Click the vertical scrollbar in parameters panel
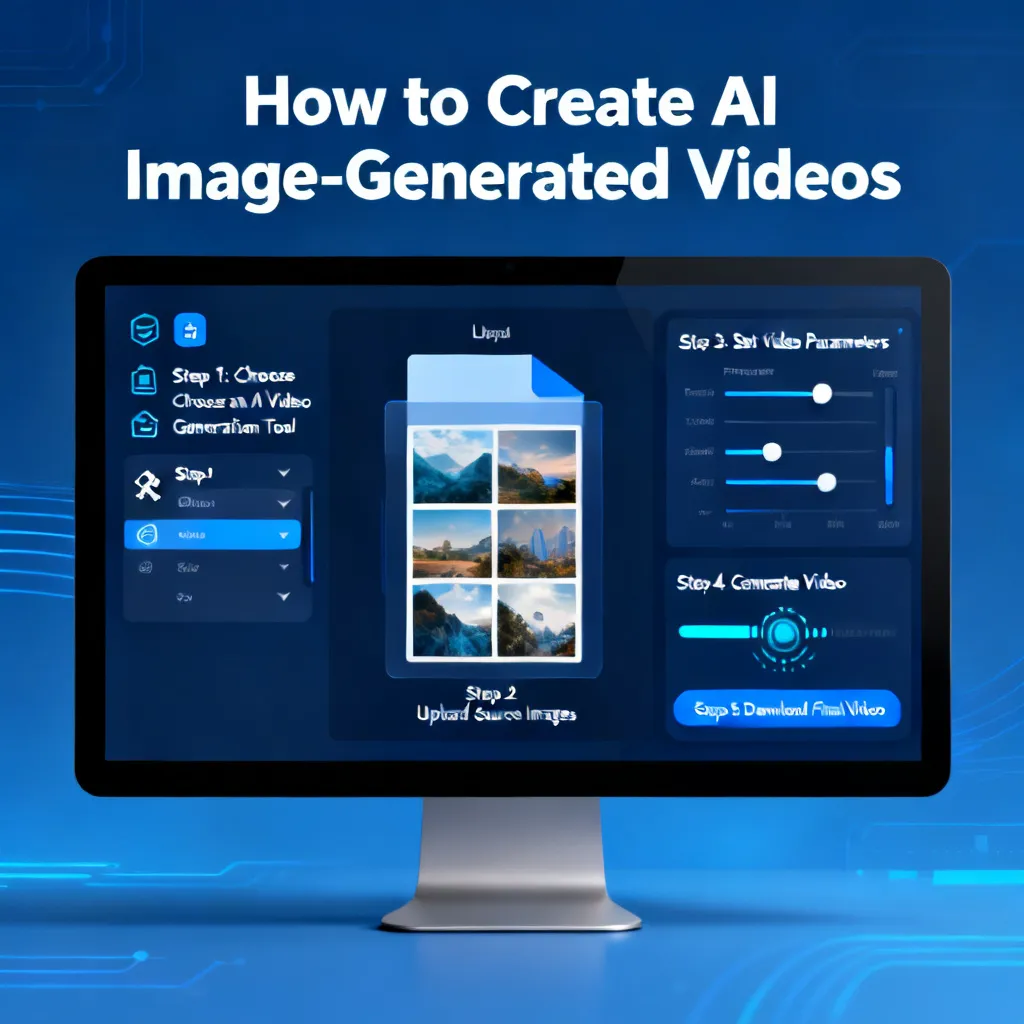This screenshot has width=1024, height=1024. click(x=889, y=447)
